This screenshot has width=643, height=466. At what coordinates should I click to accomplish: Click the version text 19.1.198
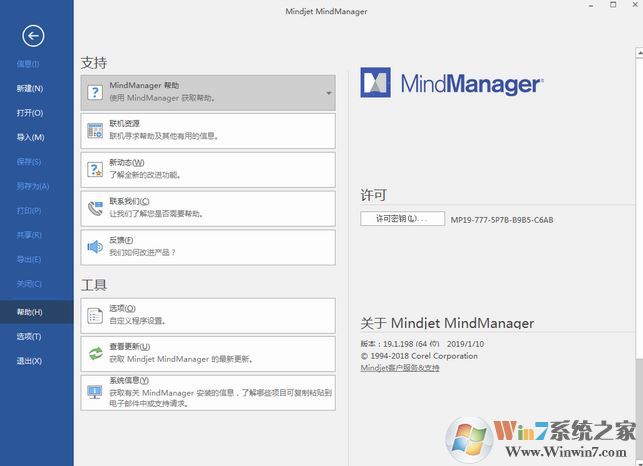[x=398, y=344]
